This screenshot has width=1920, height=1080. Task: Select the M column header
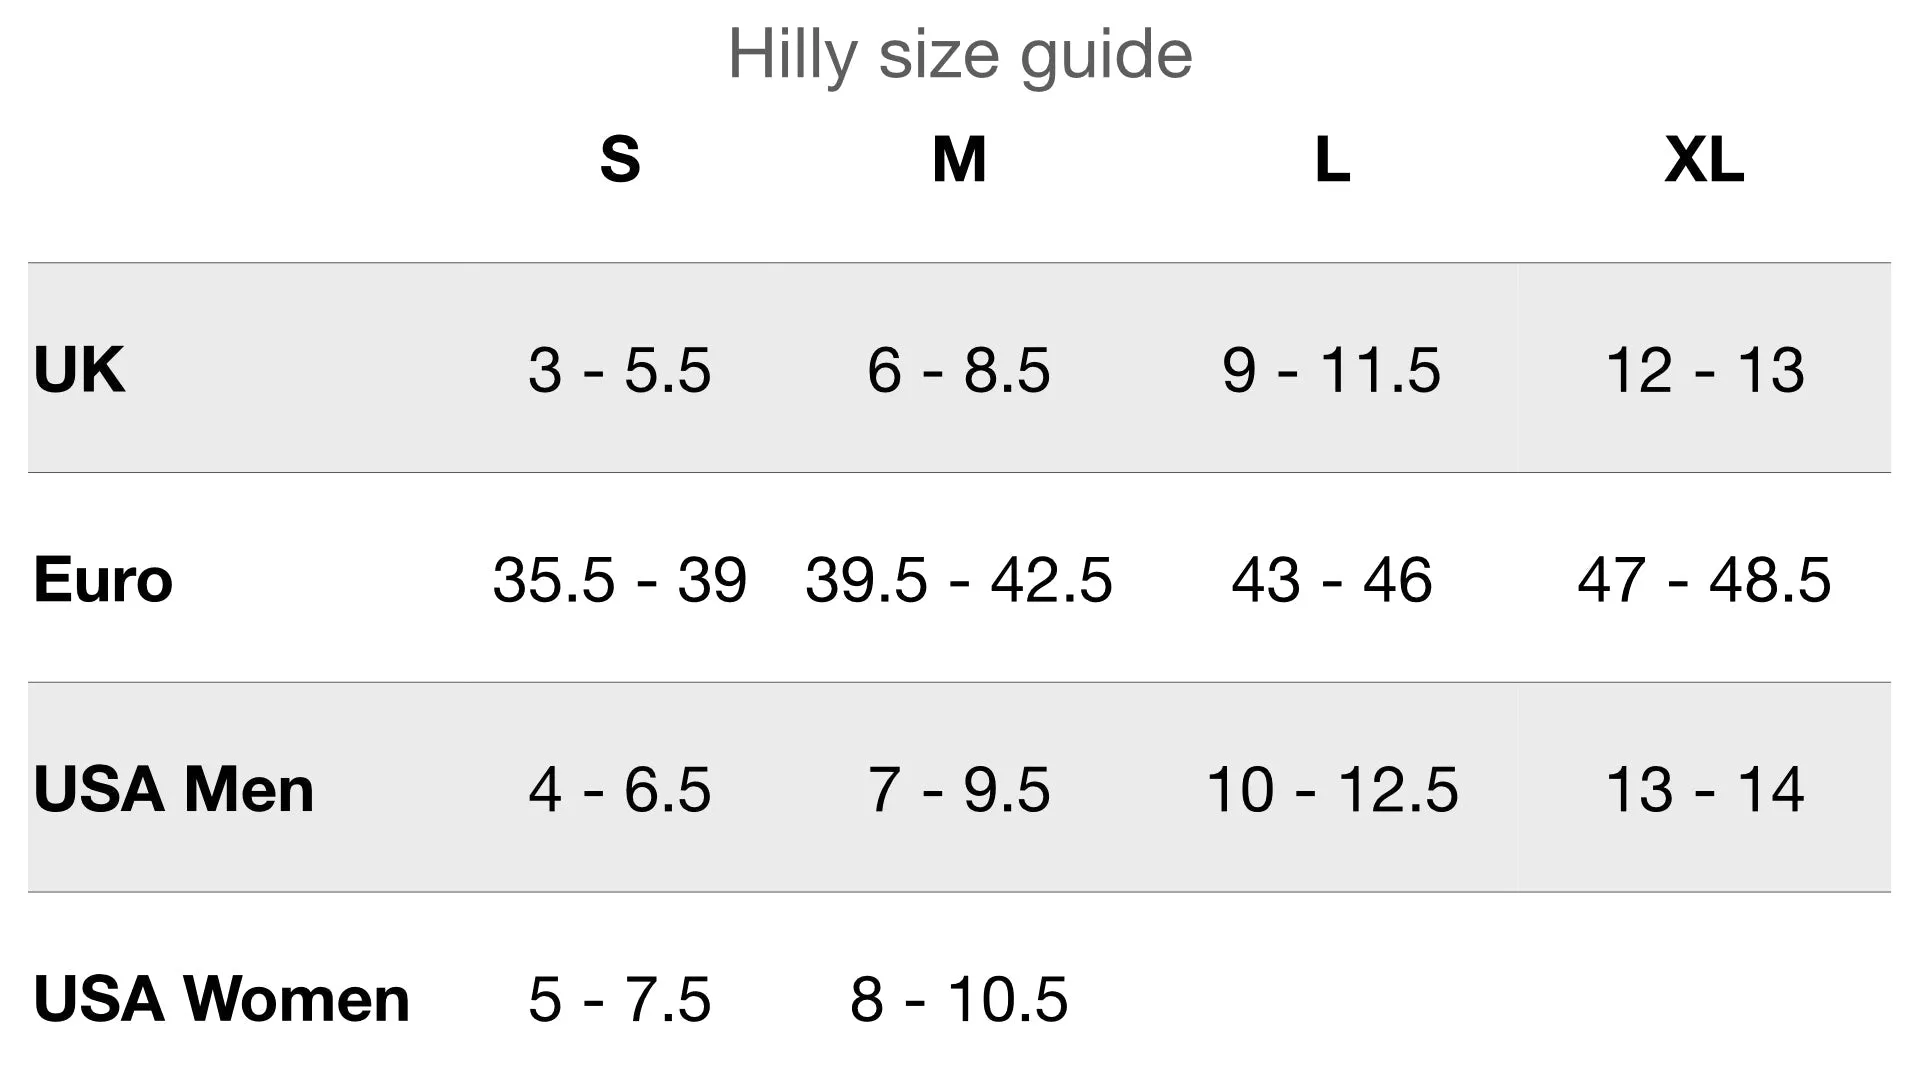tap(959, 159)
